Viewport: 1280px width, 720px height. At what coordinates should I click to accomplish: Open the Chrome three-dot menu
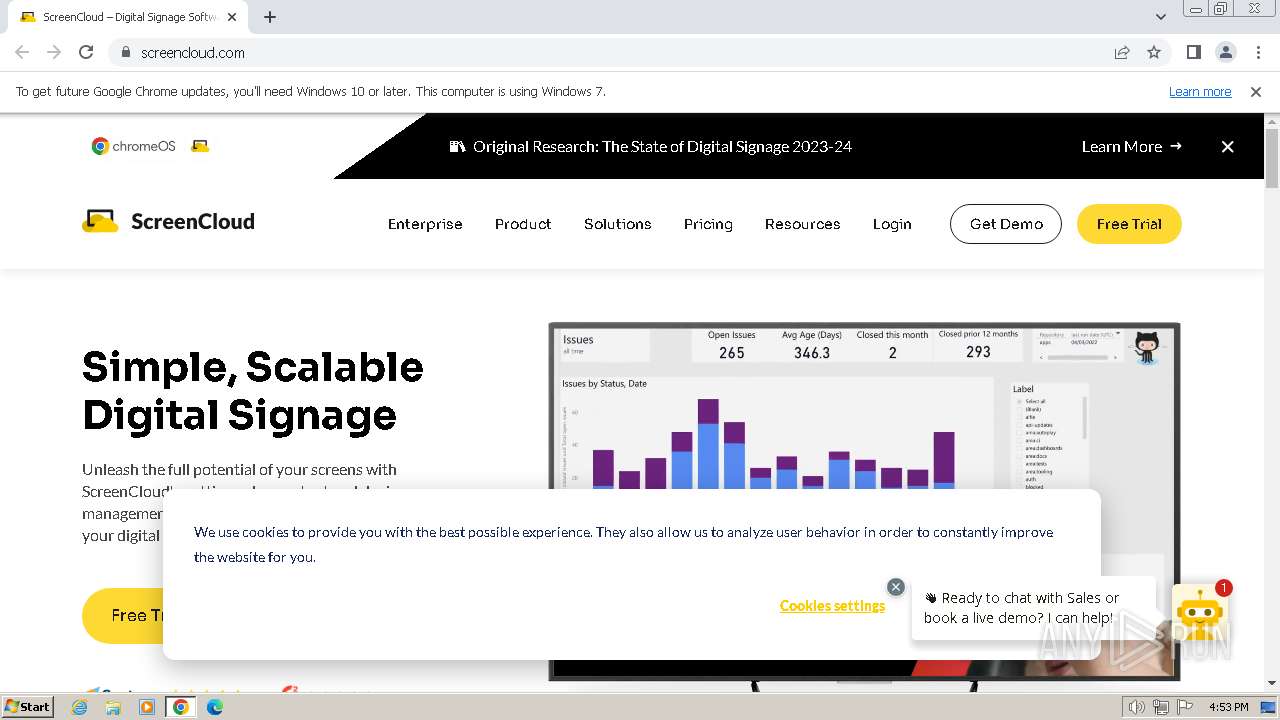coord(1258,53)
